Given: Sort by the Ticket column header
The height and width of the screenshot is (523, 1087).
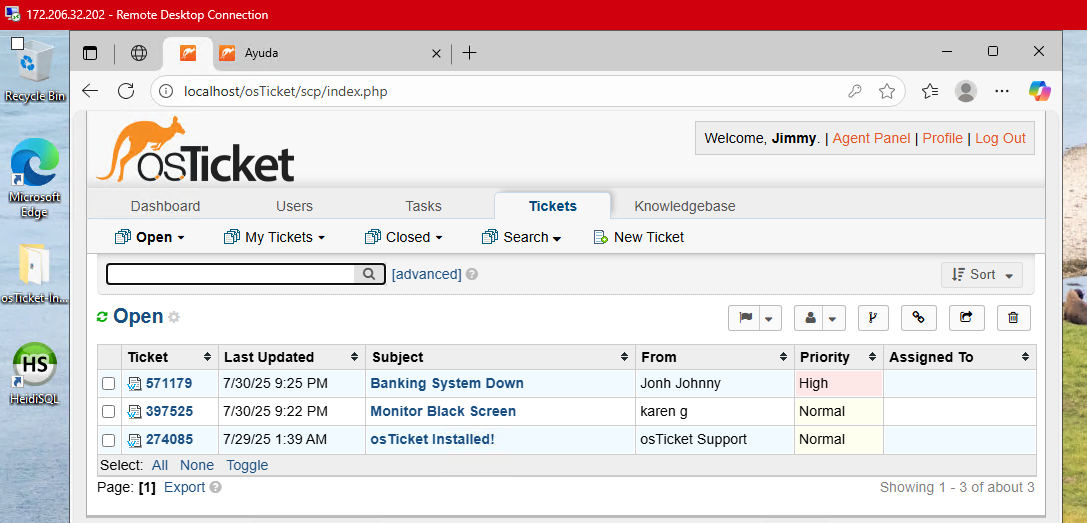Looking at the screenshot, I should click(170, 357).
